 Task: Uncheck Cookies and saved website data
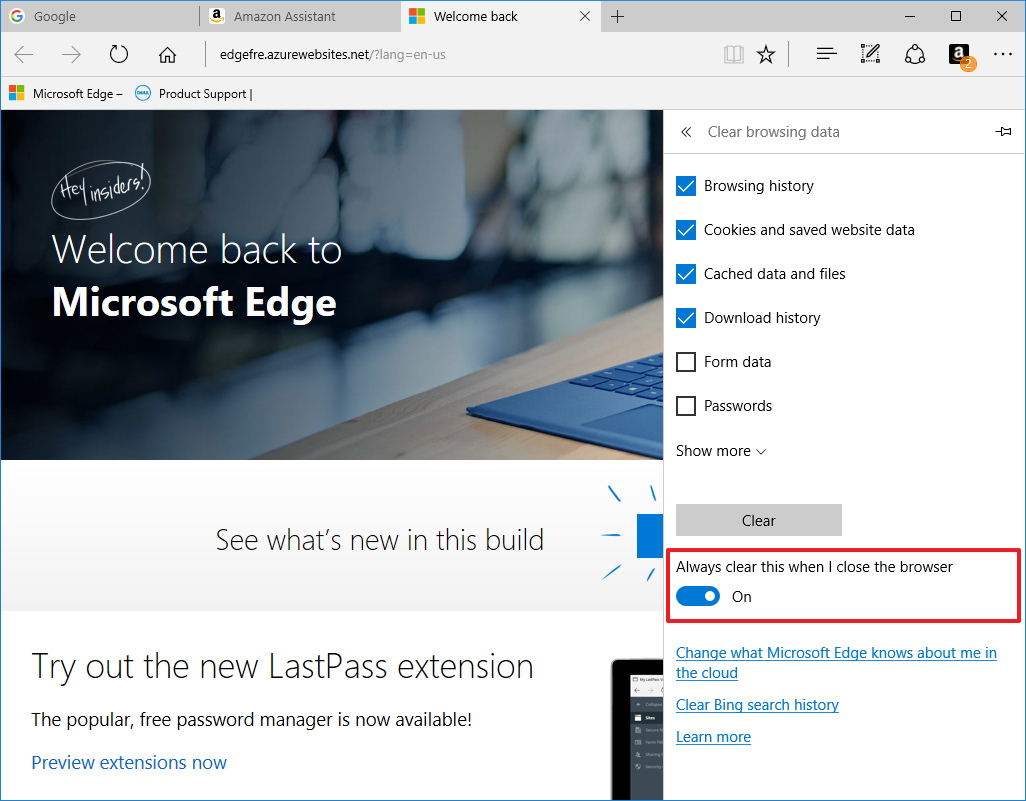(x=686, y=230)
